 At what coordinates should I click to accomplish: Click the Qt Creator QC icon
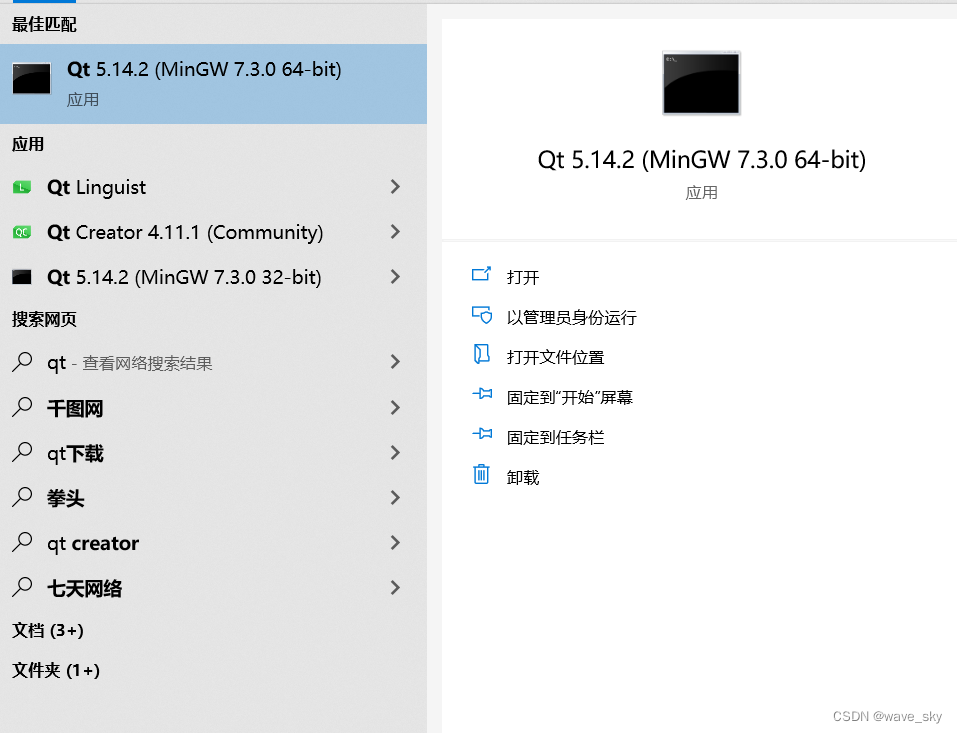click(x=22, y=233)
